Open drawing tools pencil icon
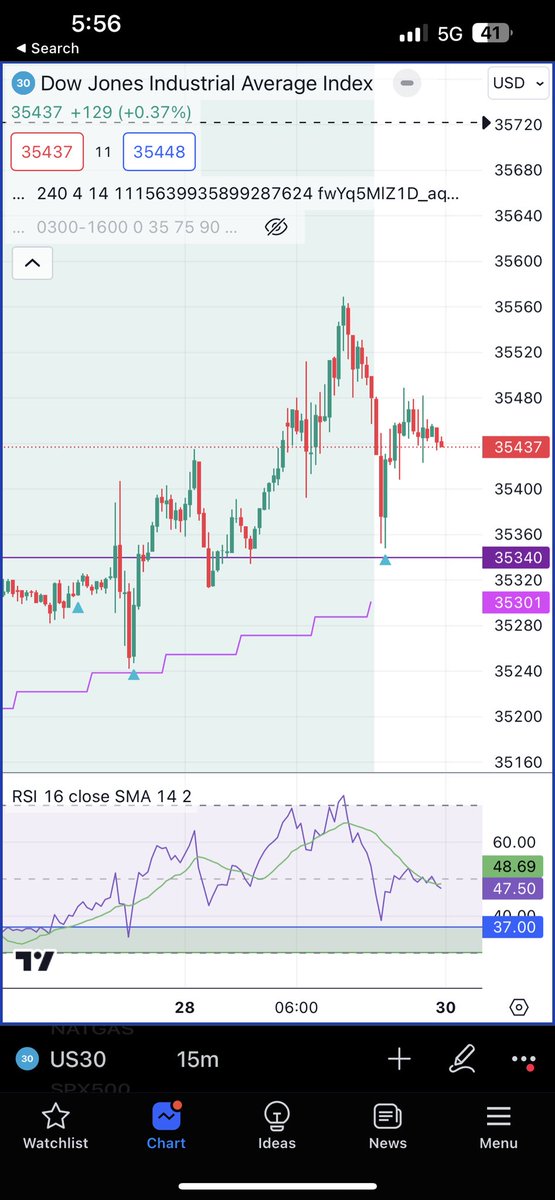This screenshot has height=1200, width=555. click(462, 1060)
